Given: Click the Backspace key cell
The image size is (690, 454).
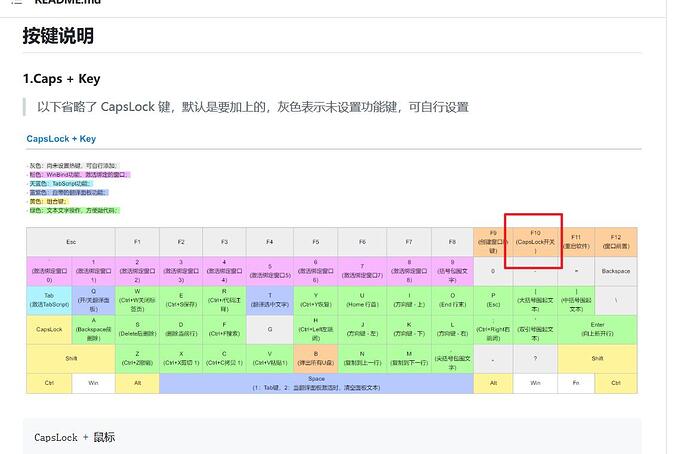Looking at the screenshot, I should [x=616, y=270].
